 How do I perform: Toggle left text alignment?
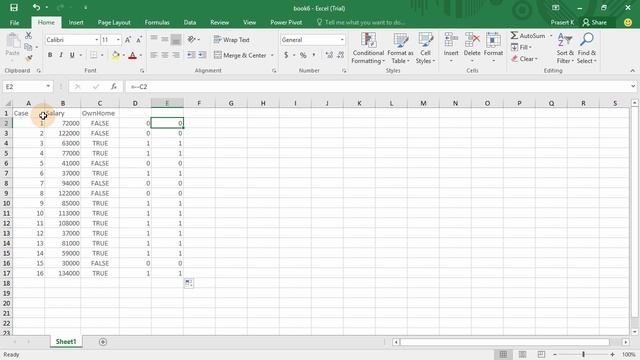pyautogui.click(x=154, y=55)
